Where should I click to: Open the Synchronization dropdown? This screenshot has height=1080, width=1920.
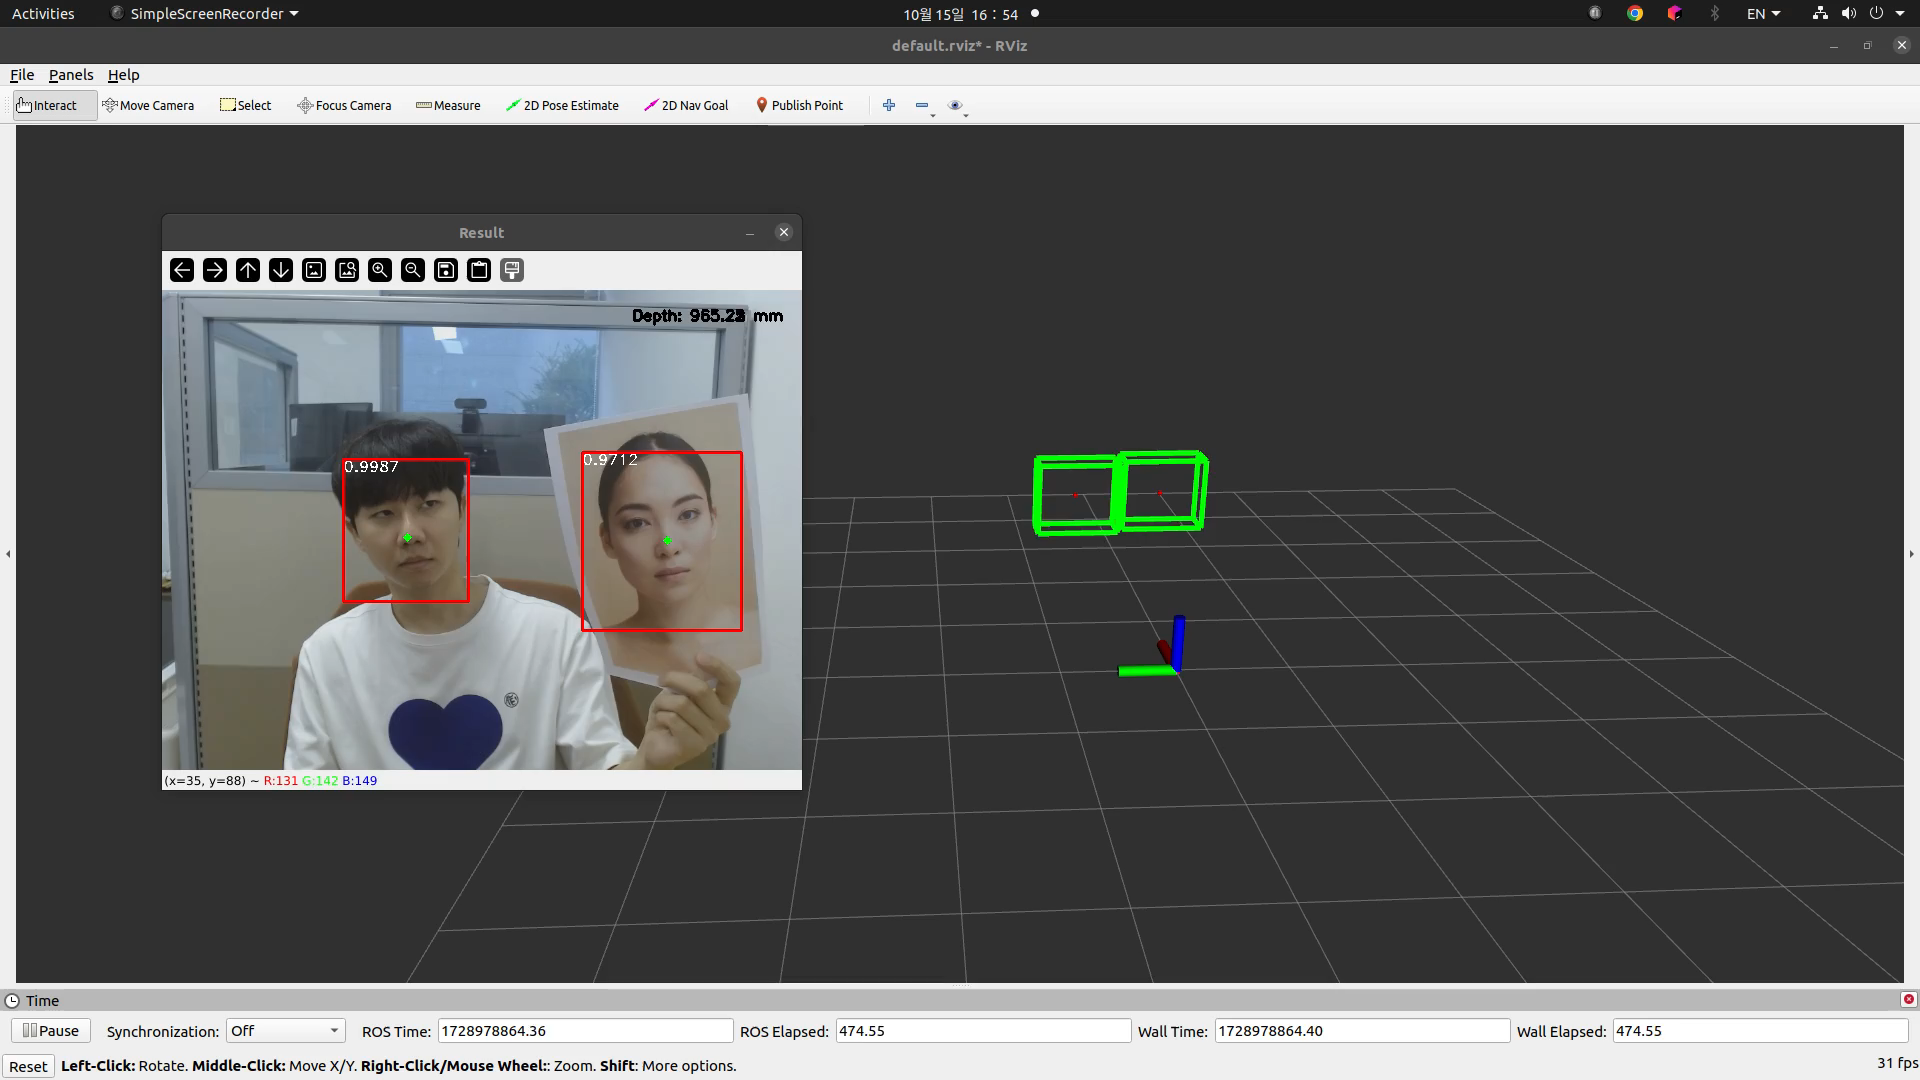click(x=286, y=1031)
